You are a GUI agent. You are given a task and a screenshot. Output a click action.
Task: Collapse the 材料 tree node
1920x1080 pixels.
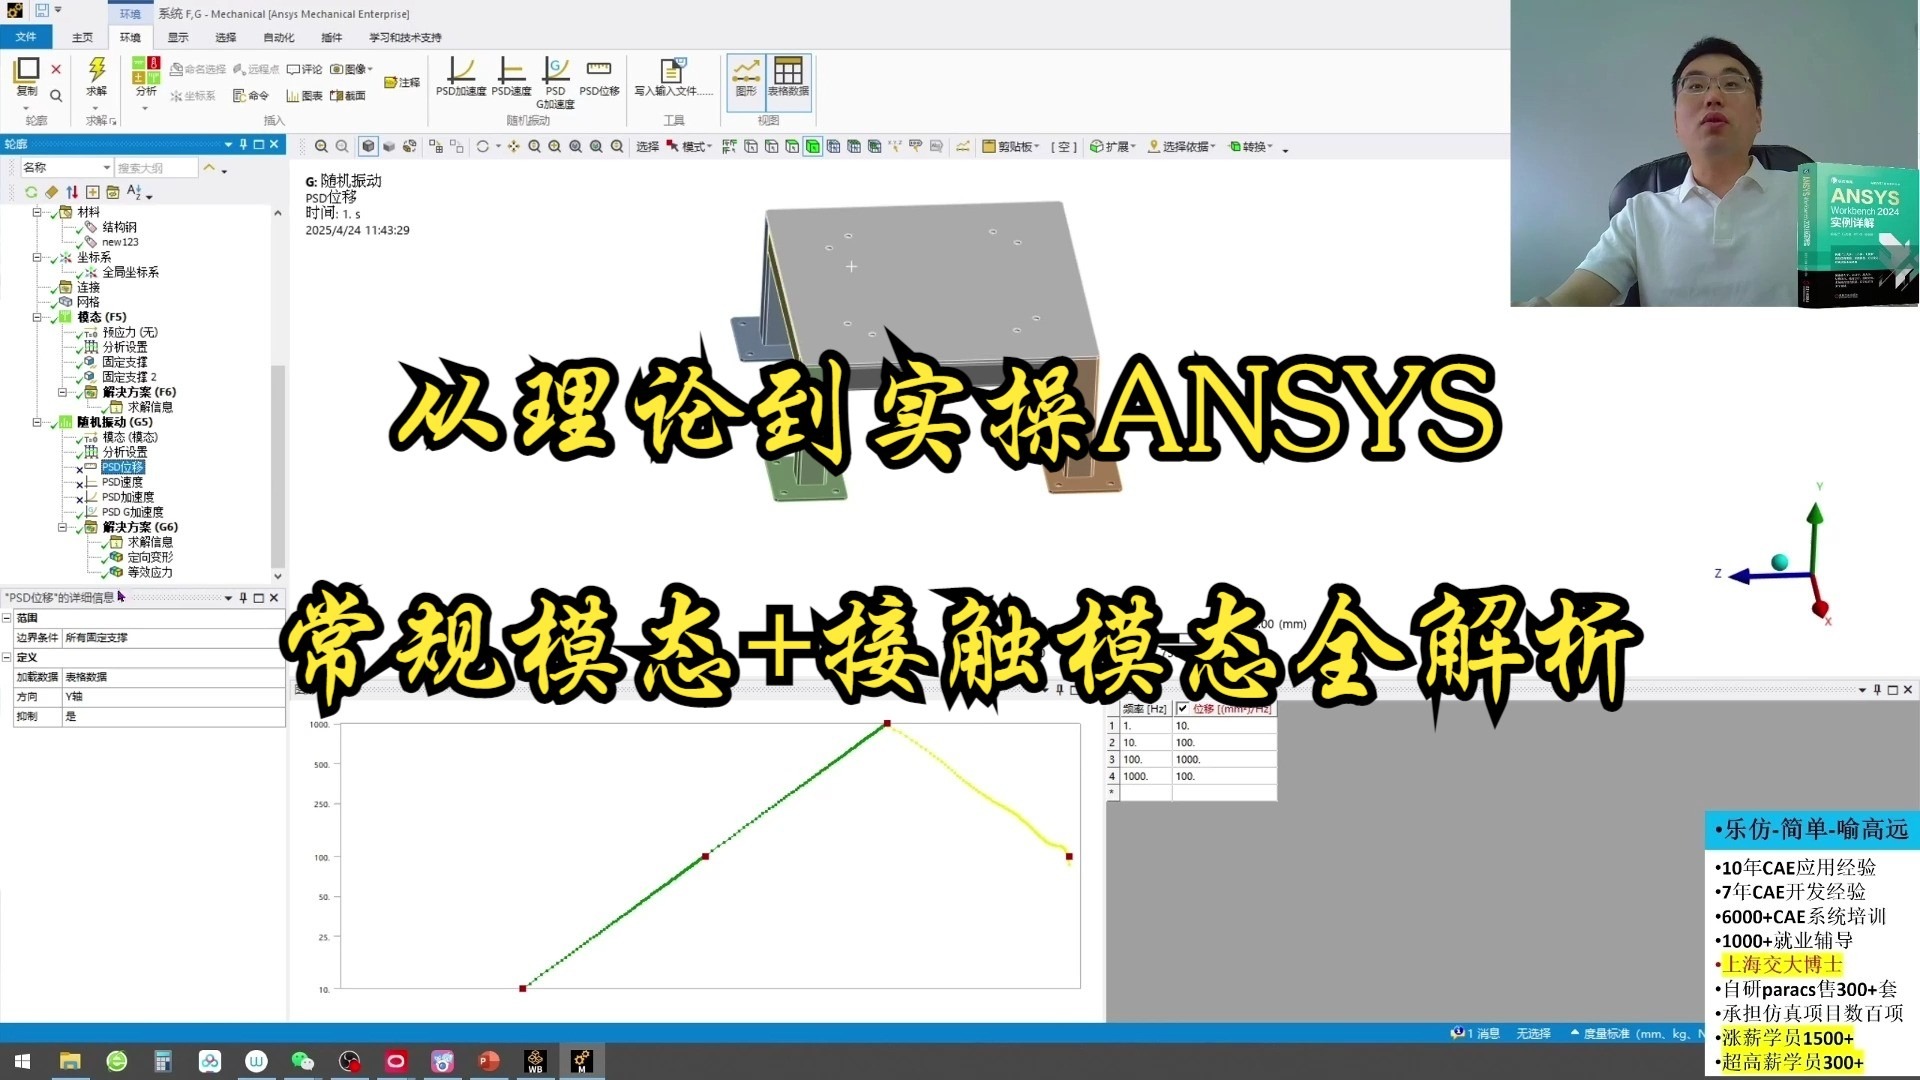coord(37,212)
